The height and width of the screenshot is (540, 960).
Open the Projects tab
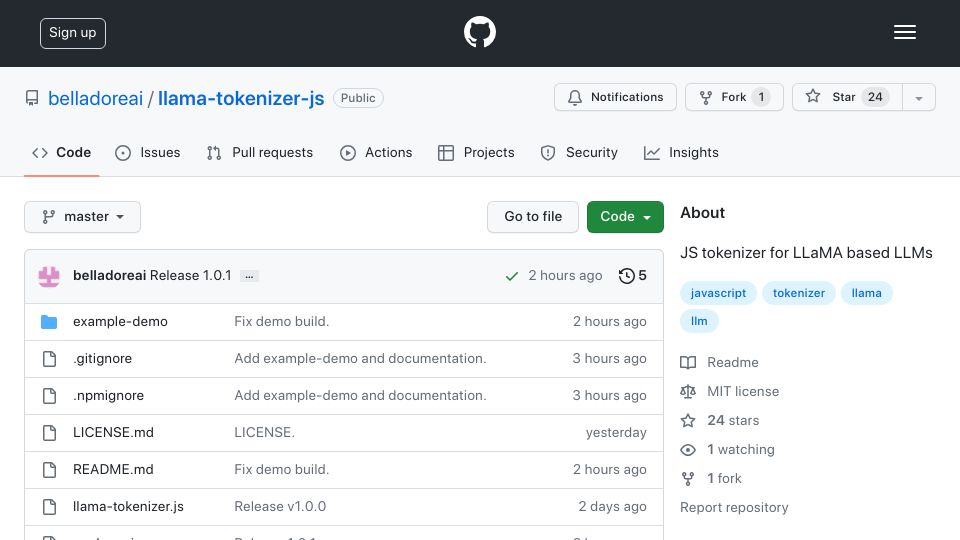(x=476, y=152)
